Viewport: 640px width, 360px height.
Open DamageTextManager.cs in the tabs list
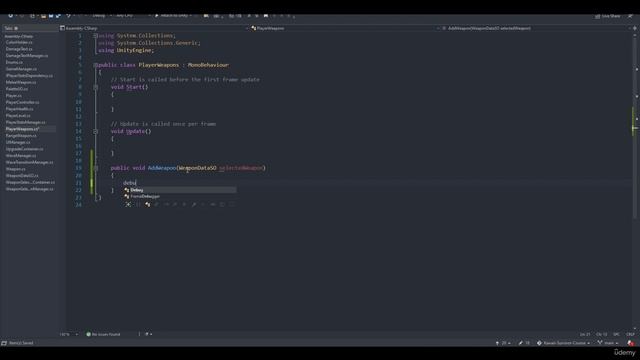coord(27,56)
